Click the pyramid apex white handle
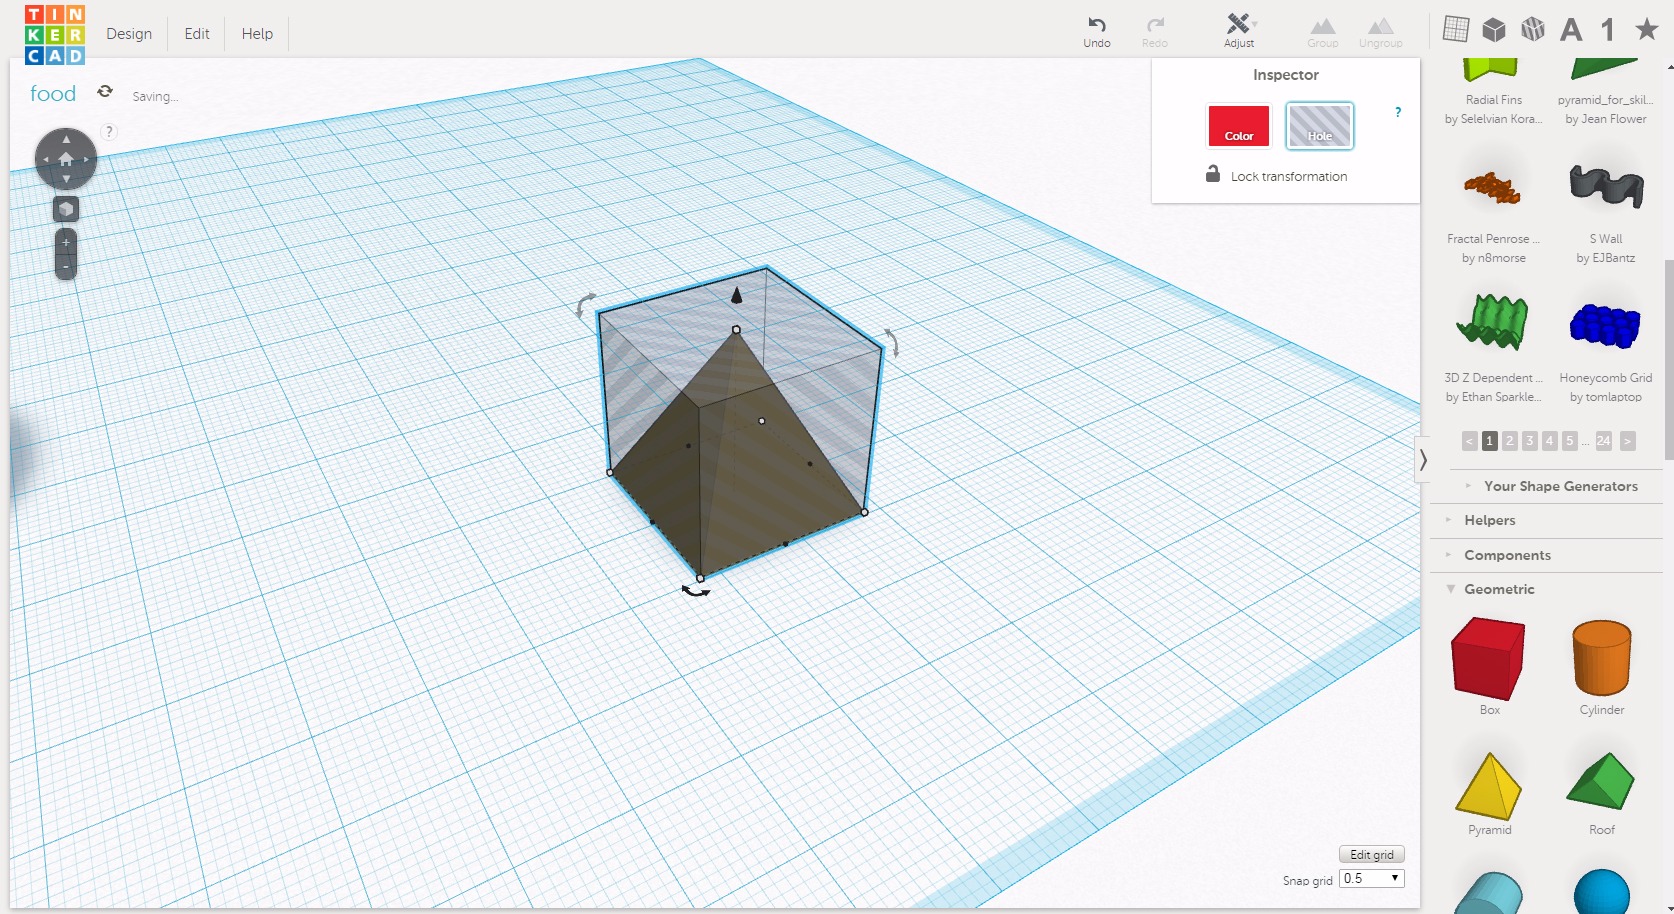The image size is (1674, 914). [737, 329]
